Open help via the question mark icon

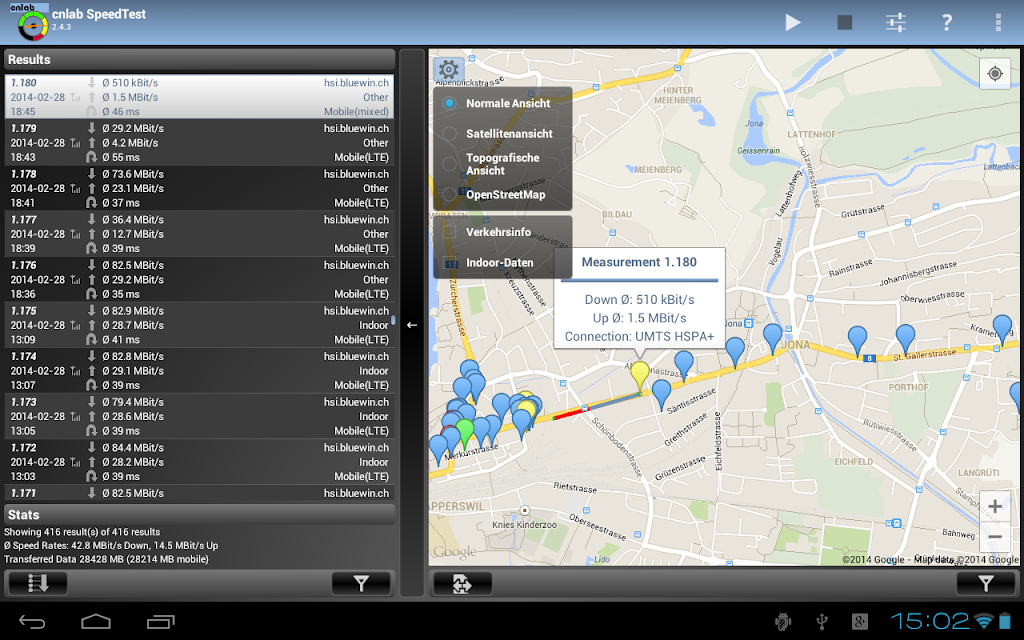point(947,23)
